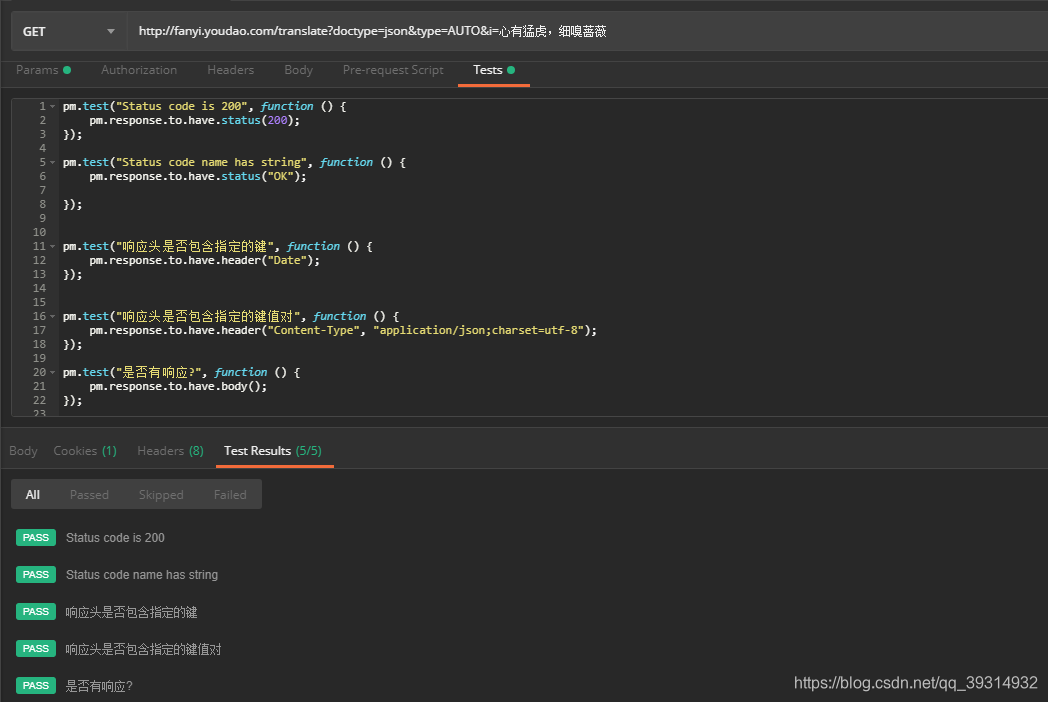
Task: Click the '是否有响应?' test result
Action: coord(99,686)
